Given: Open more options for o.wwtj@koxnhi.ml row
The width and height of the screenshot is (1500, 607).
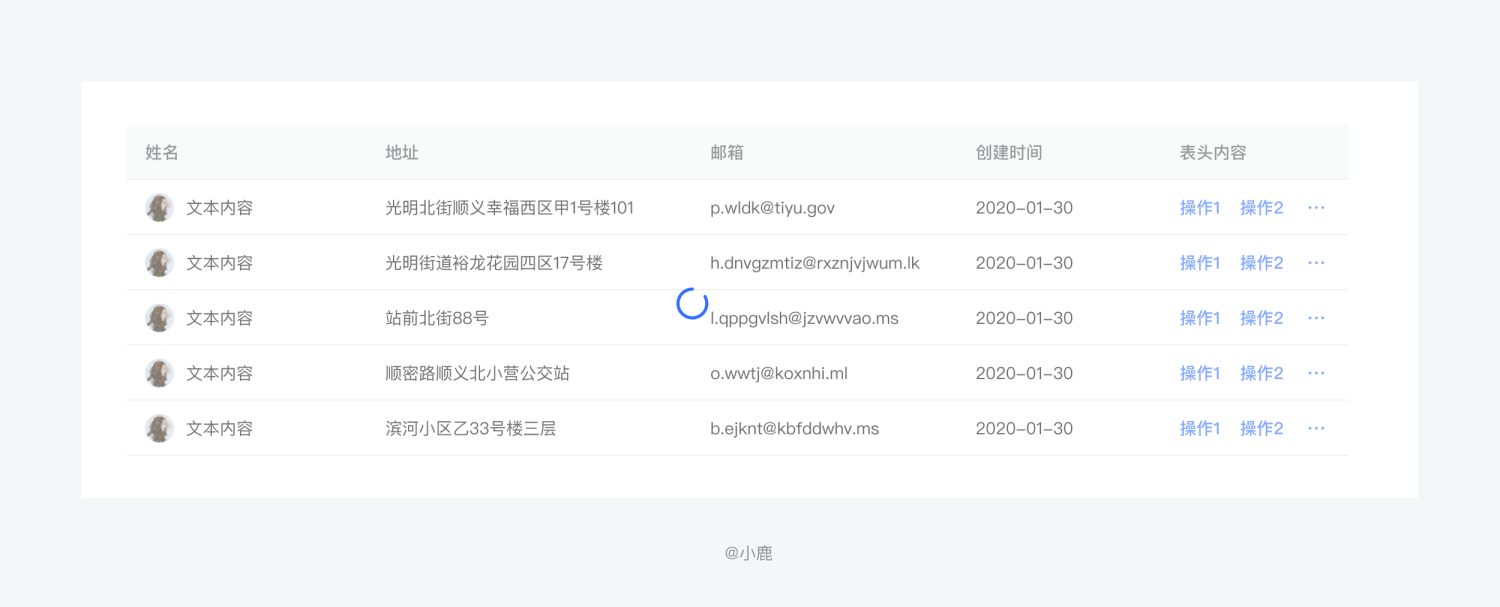Looking at the screenshot, I should click(1316, 373).
